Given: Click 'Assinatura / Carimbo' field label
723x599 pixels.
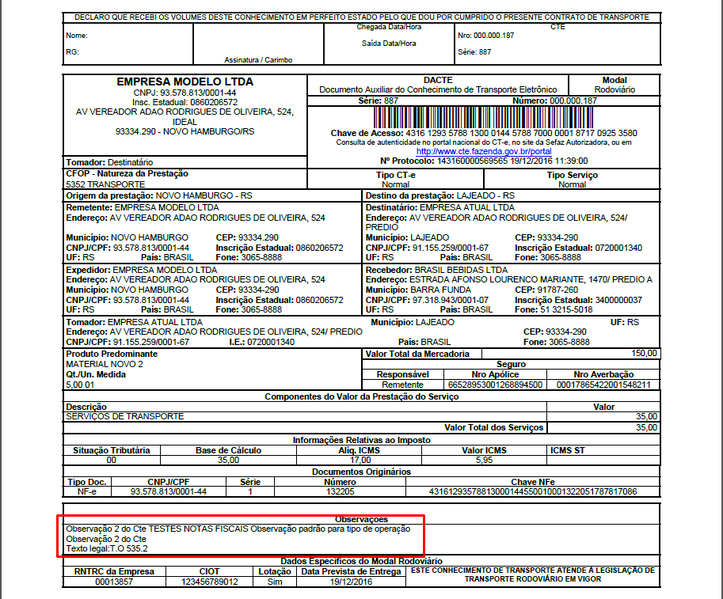Looking at the screenshot, I should pyautogui.click(x=258, y=60).
